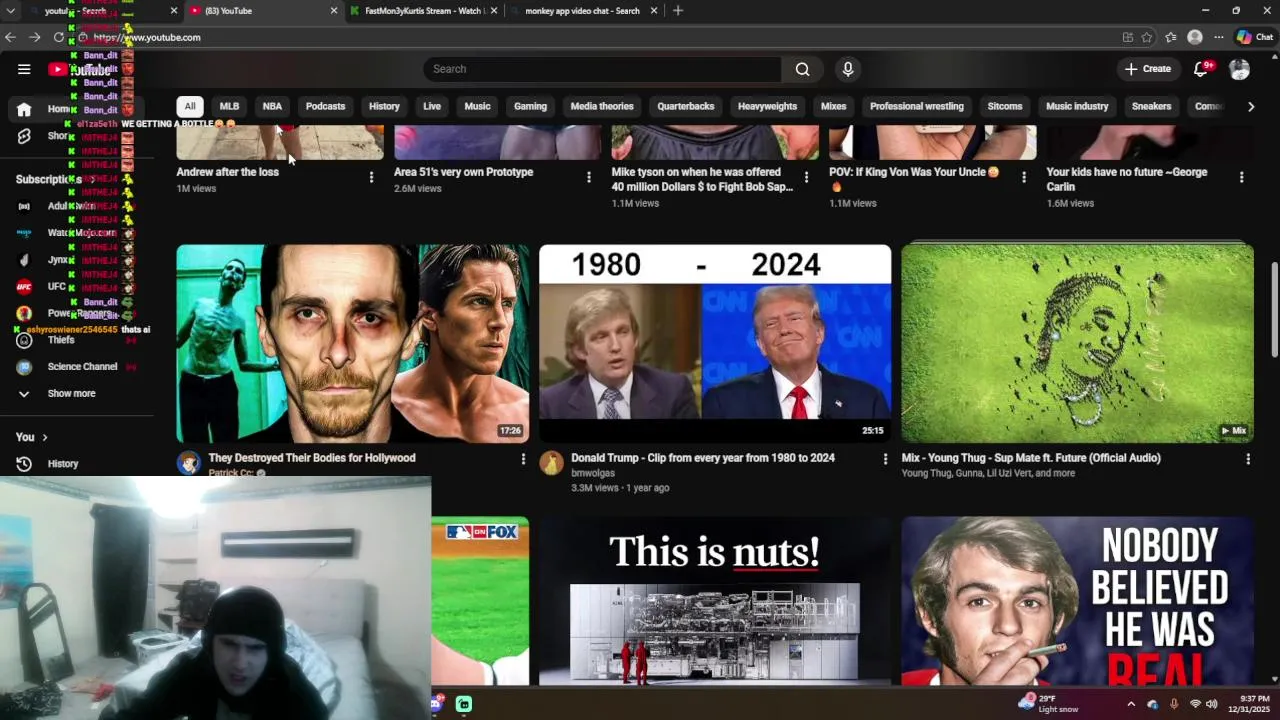Select the Heavyweights chip

point(767,106)
